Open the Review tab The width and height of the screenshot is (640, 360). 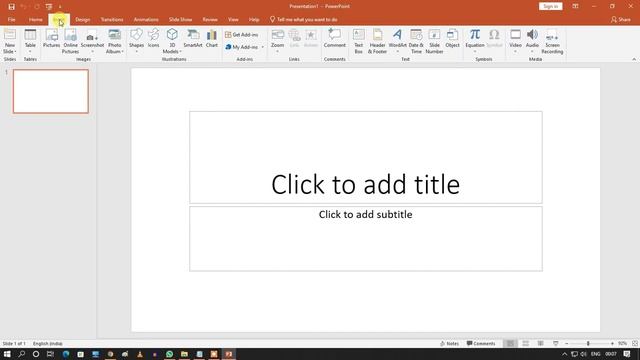click(x=210, y=20)
